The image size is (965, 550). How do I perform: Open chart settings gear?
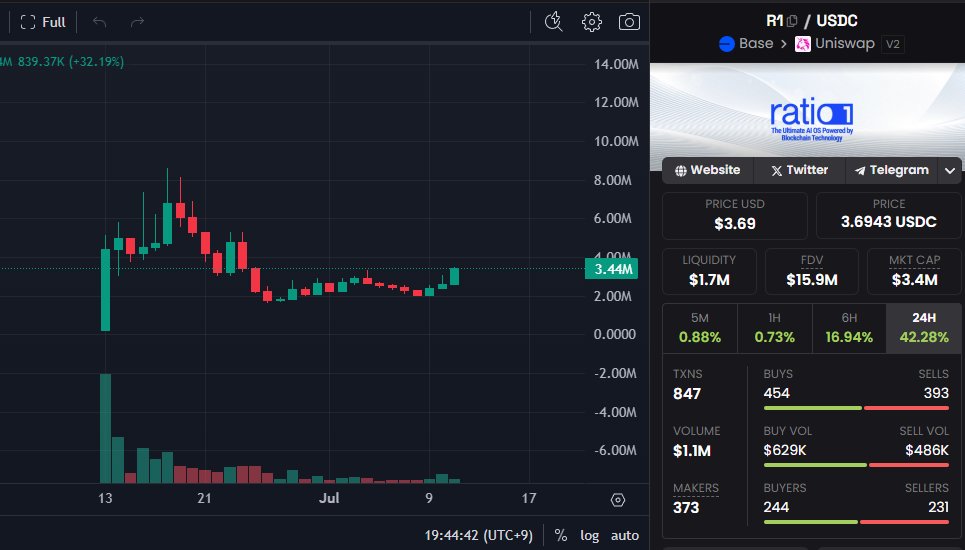coord(591,21)
